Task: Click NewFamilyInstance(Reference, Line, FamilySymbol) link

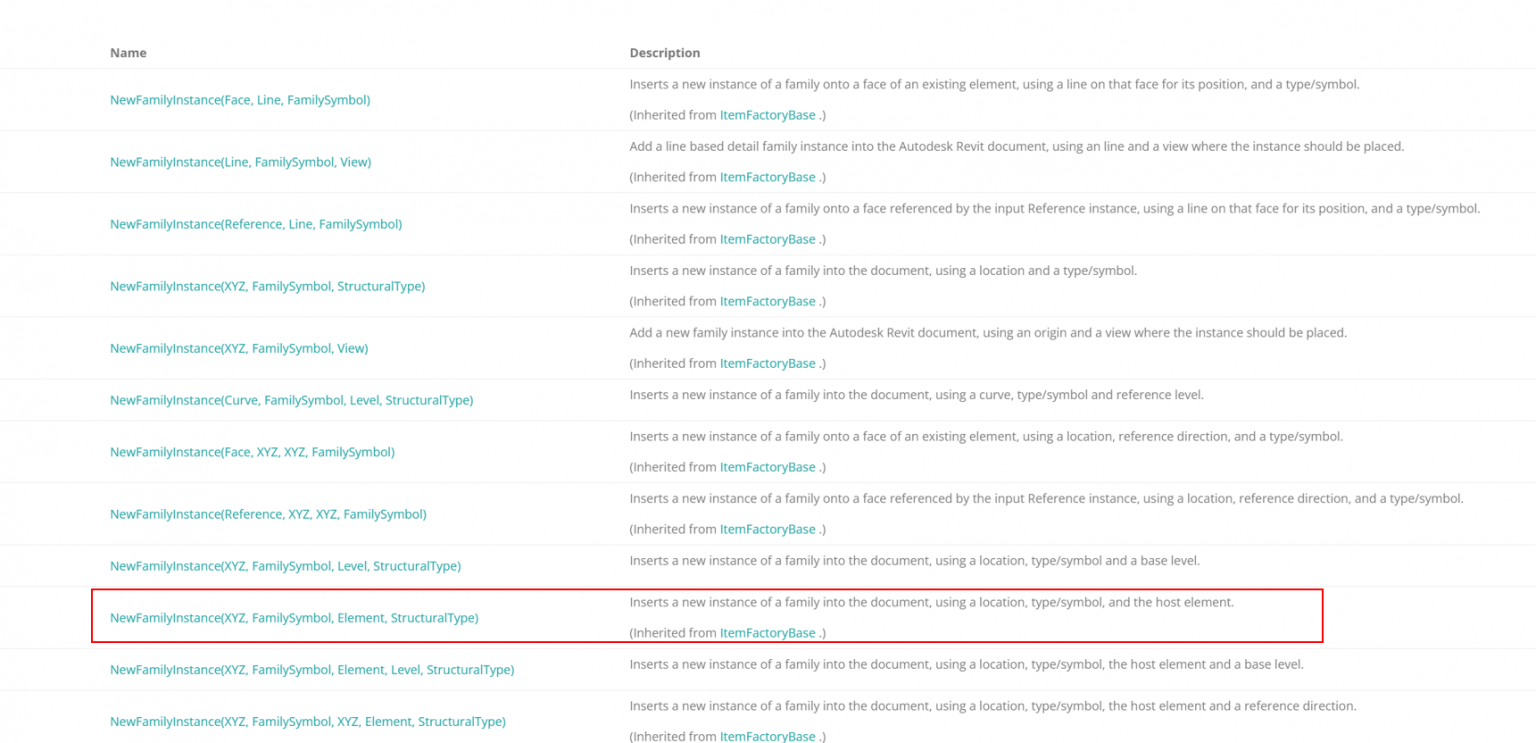Action: [x=256, y=224]
